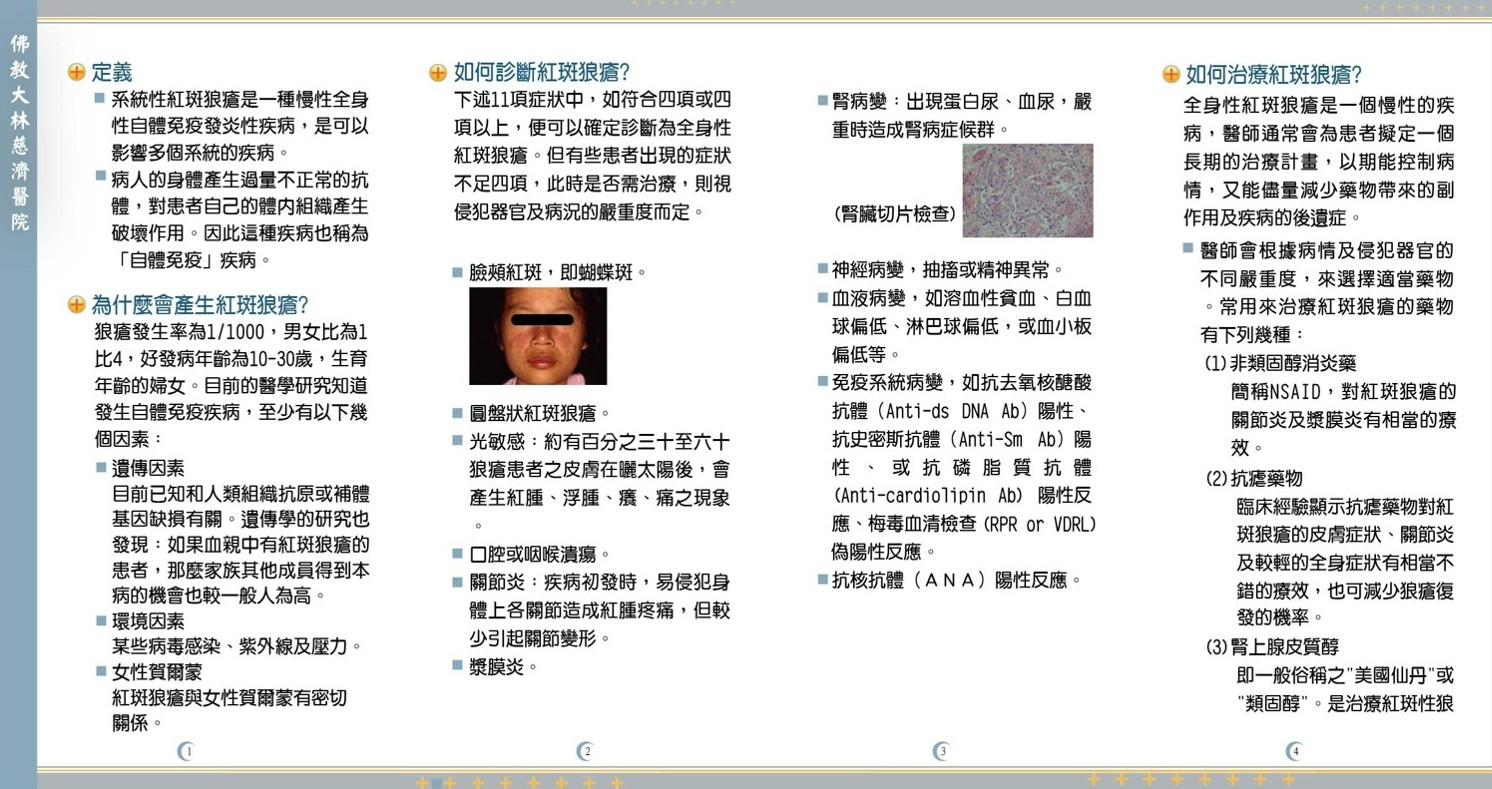This screenshot has height=789, width=1492.
Task: Click the plus icon beside 如何治療紅斑狼瘡?
Action: 1169,74
